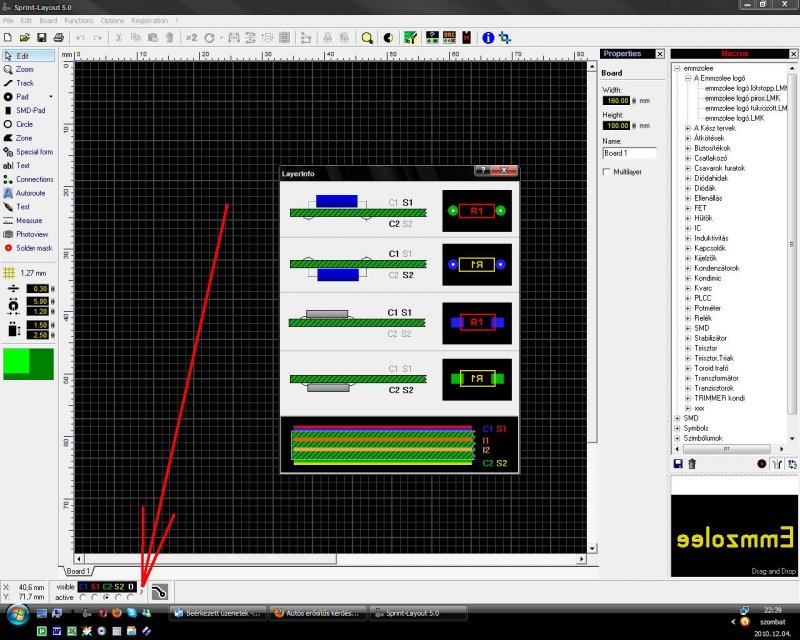
Task: Click the layer info question mark
Action: click(142, 592)
